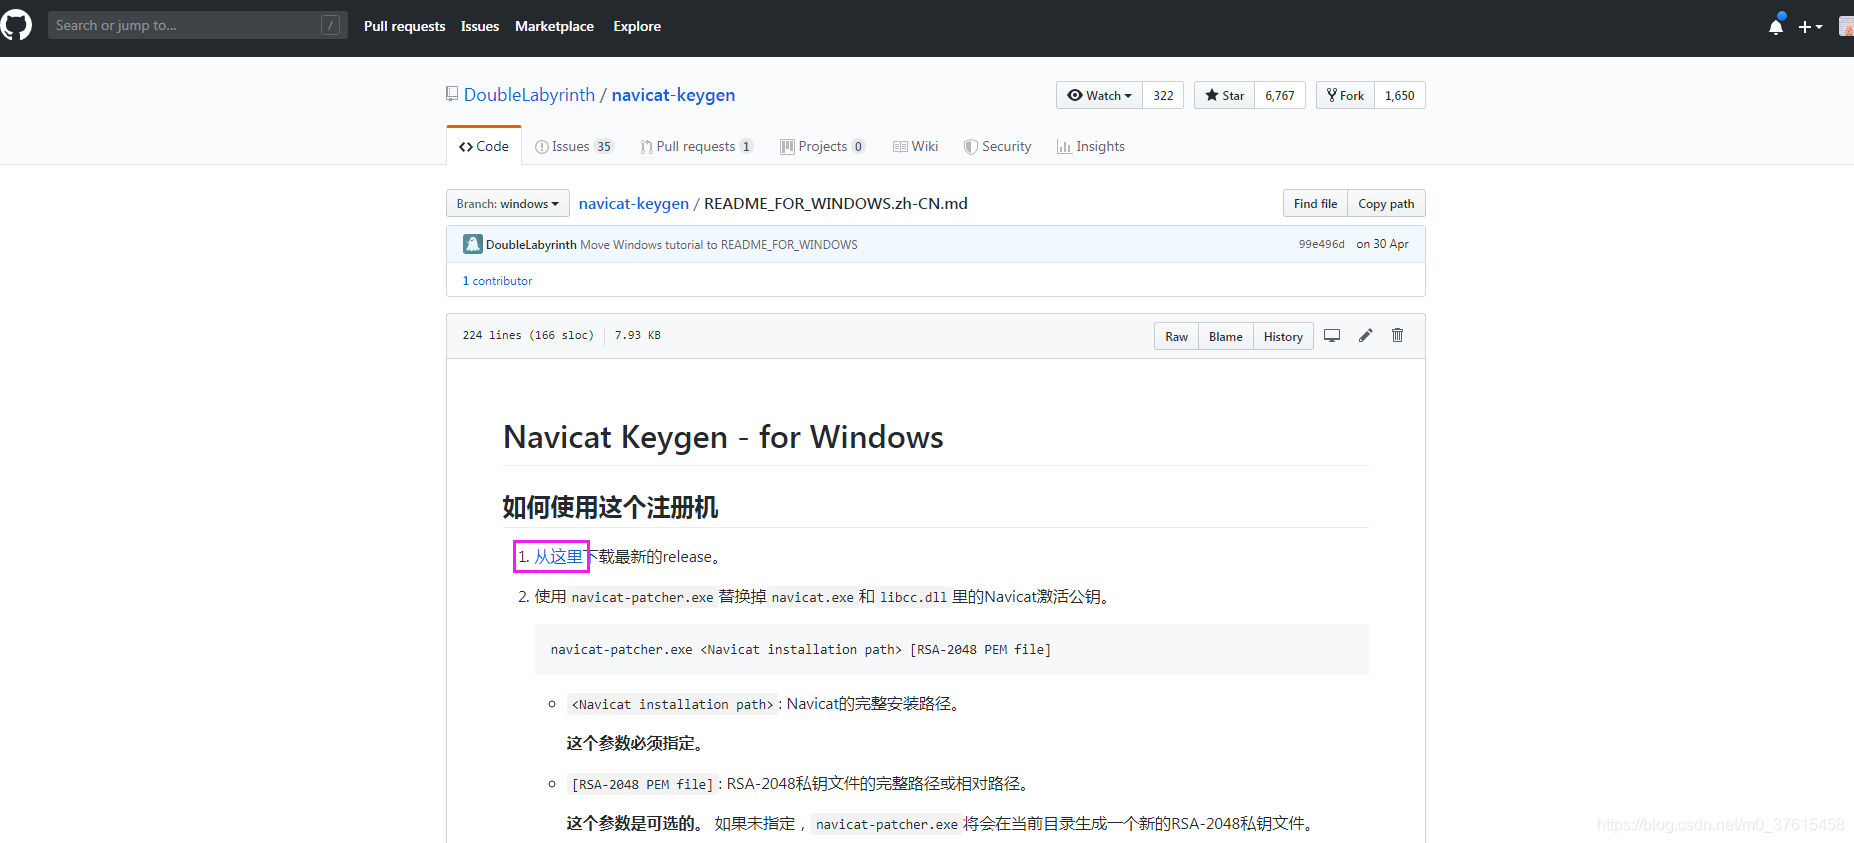
Task: Click the user avatar at top right
Action: click(1846, 26)
